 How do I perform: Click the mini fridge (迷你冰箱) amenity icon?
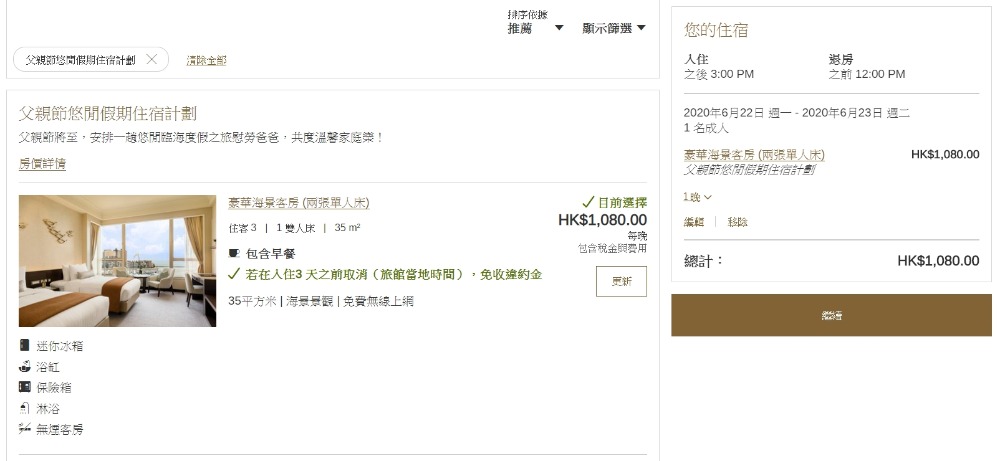25,345
